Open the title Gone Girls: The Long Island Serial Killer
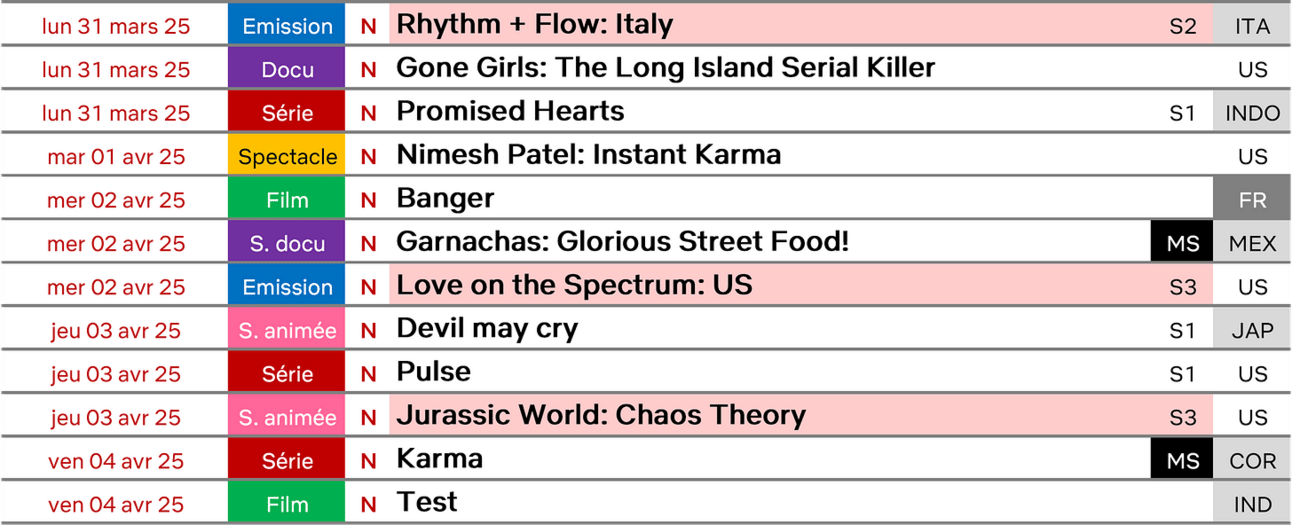The width and height of the screenshot is (1292, 525). pos(666,68)
